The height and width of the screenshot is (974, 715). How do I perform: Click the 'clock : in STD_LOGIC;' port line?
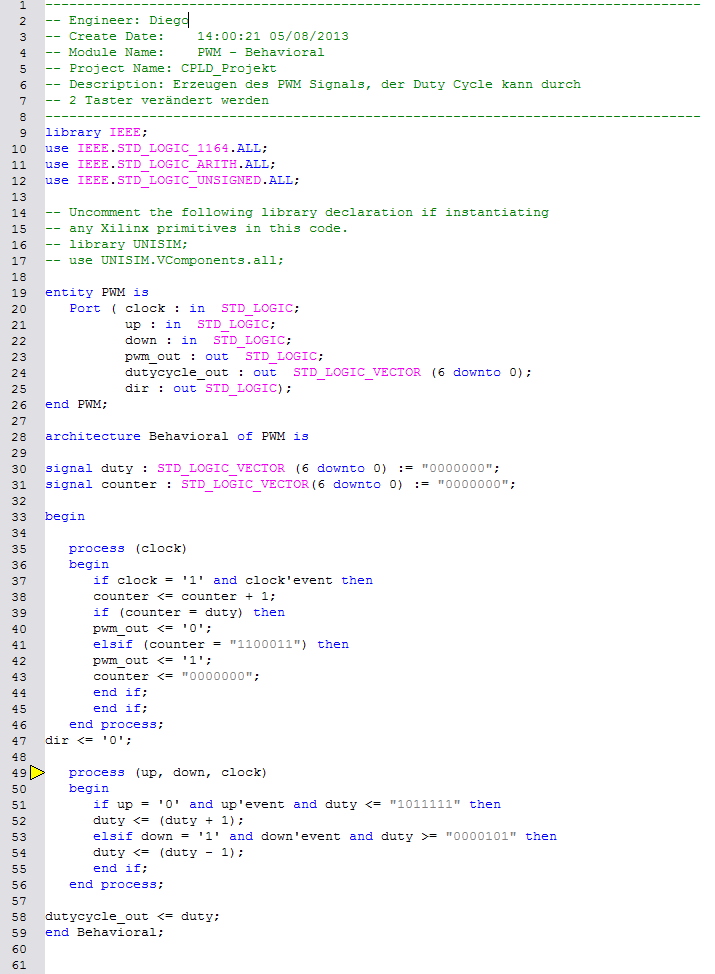click(x=212, y=309)
